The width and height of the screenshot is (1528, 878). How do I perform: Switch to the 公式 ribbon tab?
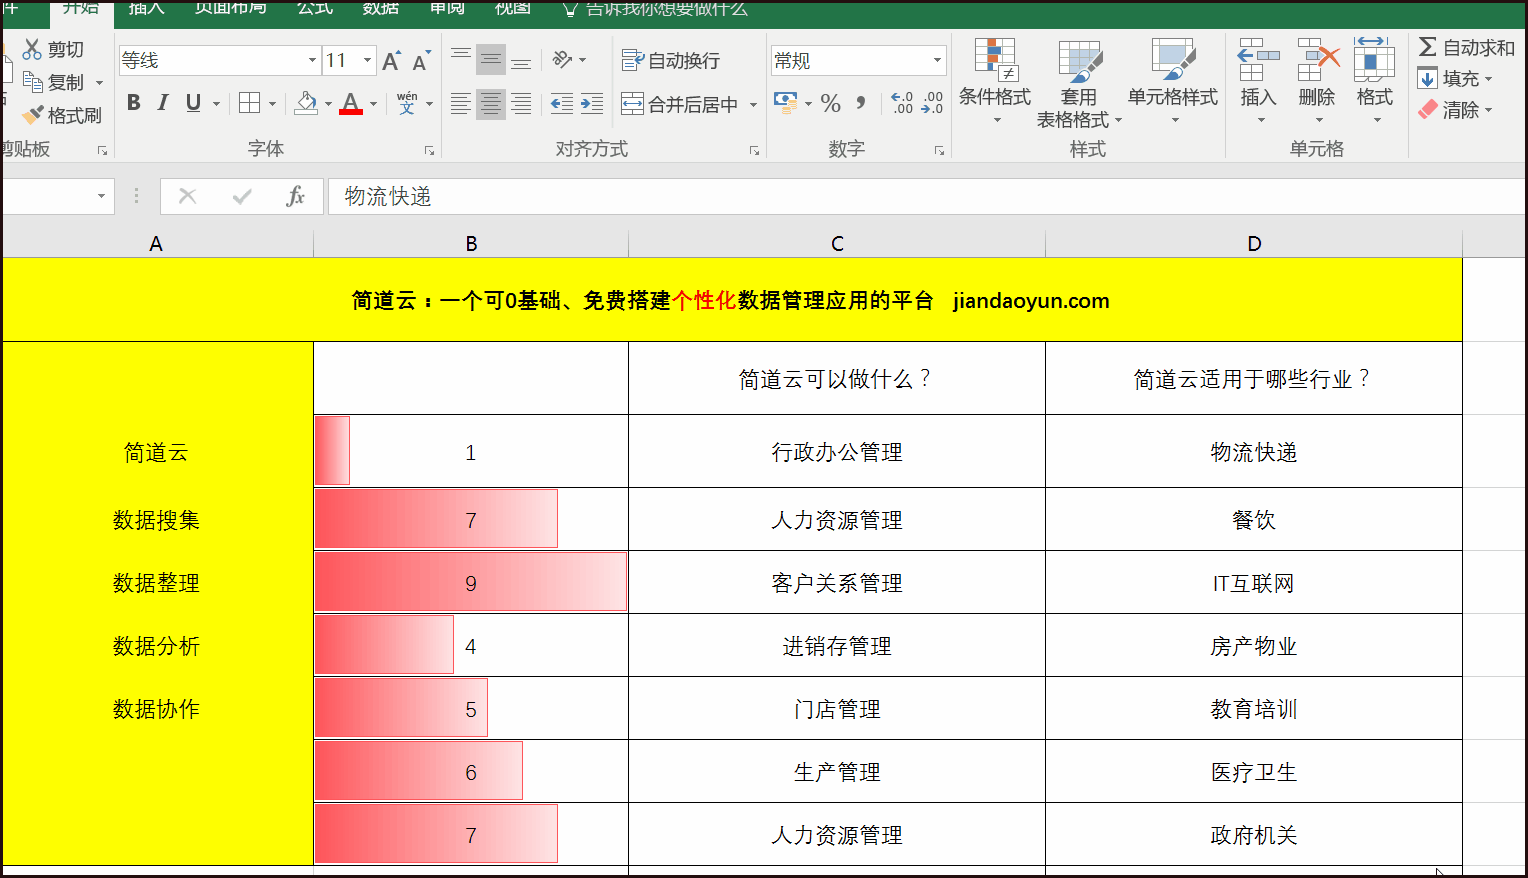(x=315, y=9)
